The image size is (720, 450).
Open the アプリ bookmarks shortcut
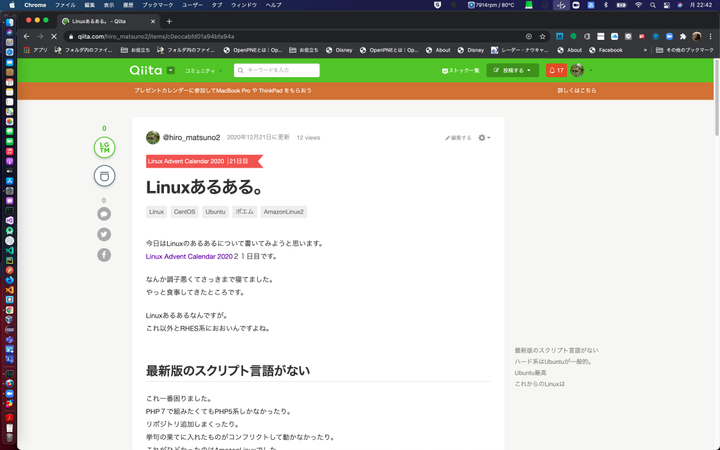(35, 50)
